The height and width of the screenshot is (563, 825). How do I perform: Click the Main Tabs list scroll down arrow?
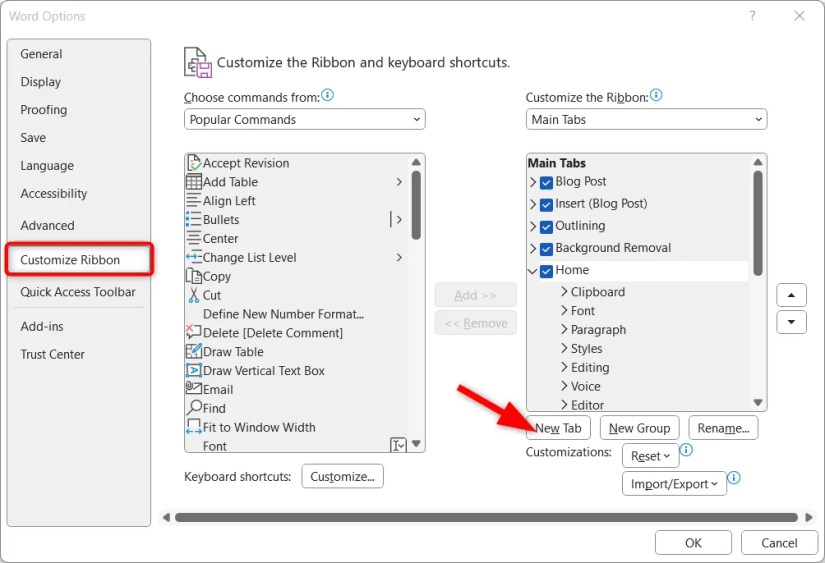pyautogui.click(x=758, y=403)
